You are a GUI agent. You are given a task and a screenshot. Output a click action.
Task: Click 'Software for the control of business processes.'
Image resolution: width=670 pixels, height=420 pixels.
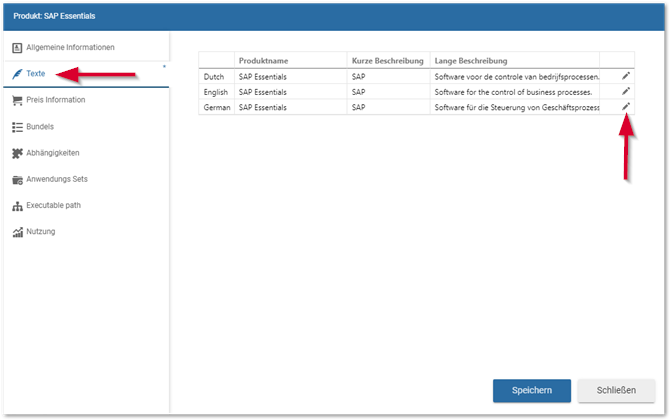[513, 92]
